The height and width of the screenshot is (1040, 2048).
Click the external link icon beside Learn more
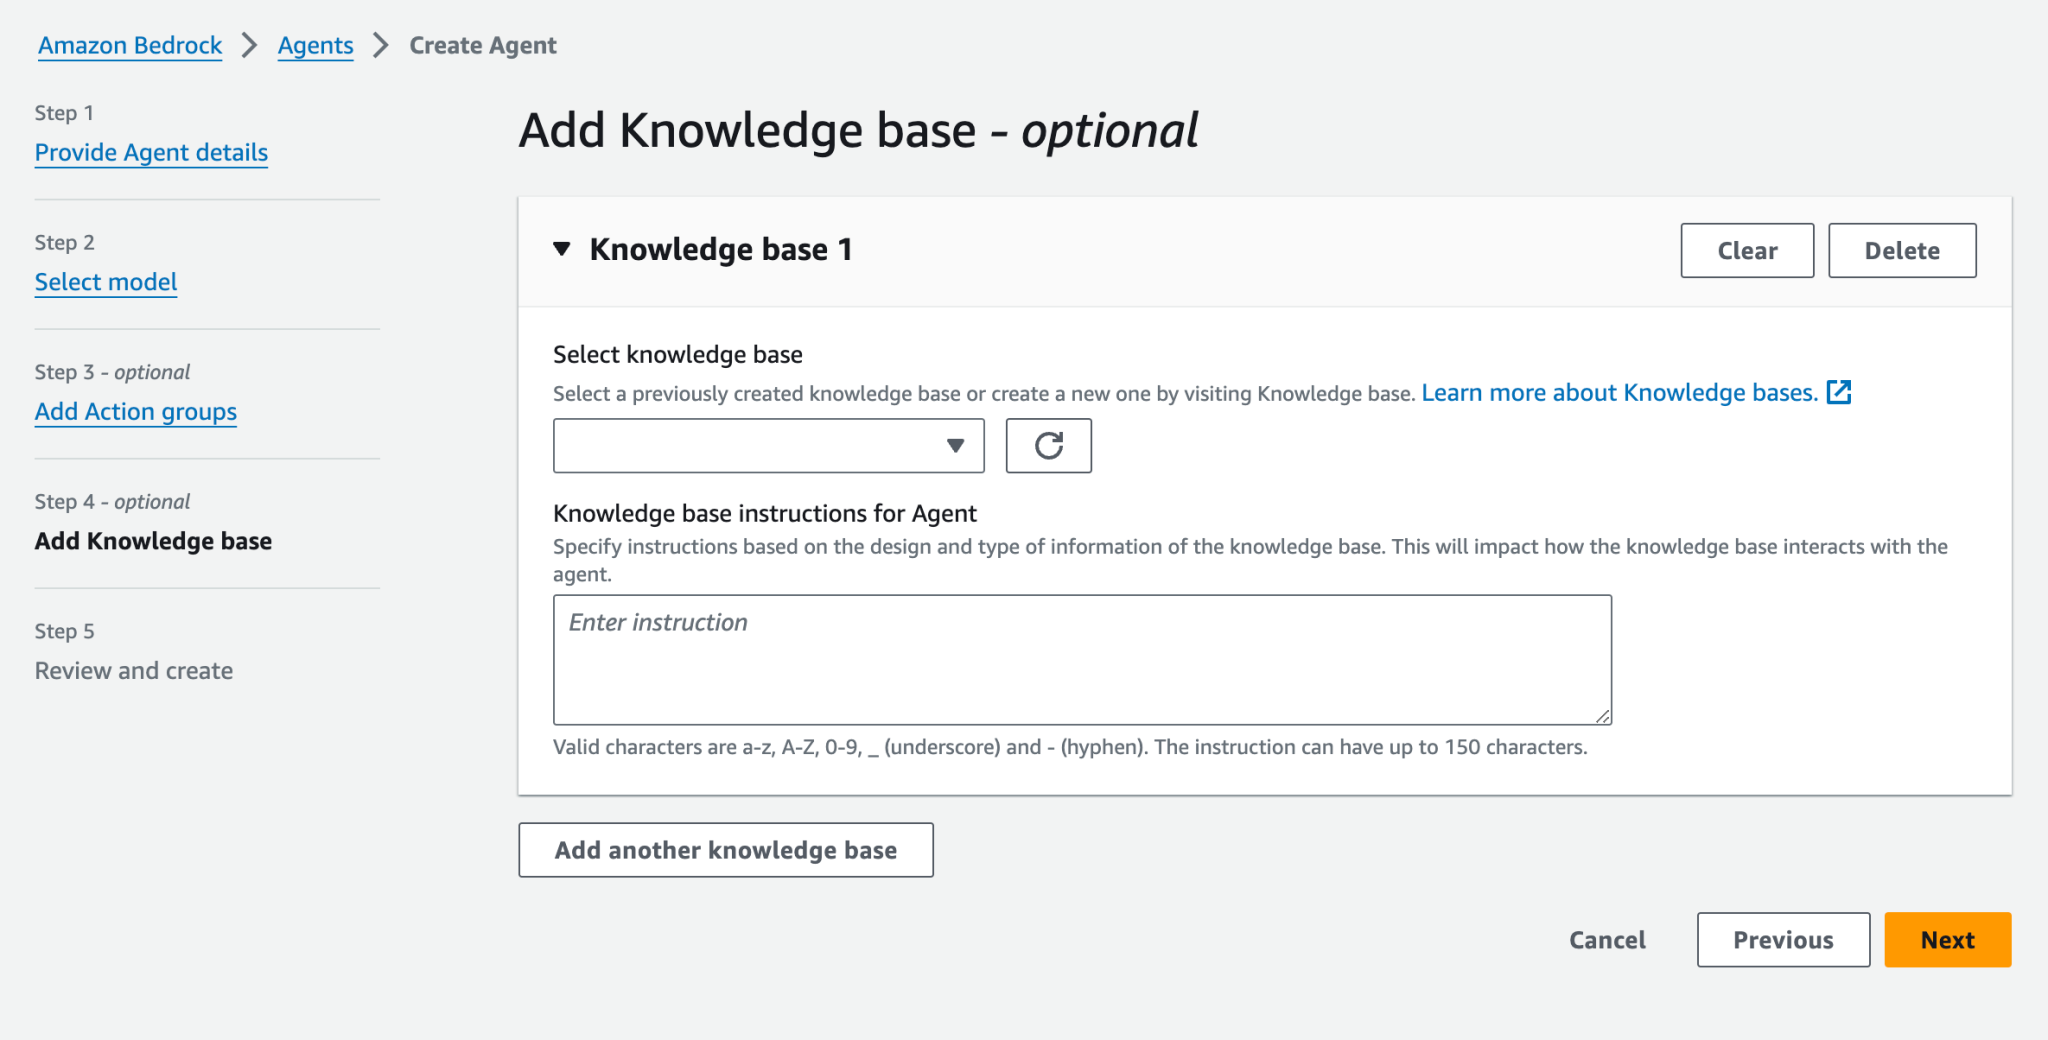tap(1838, 393)
